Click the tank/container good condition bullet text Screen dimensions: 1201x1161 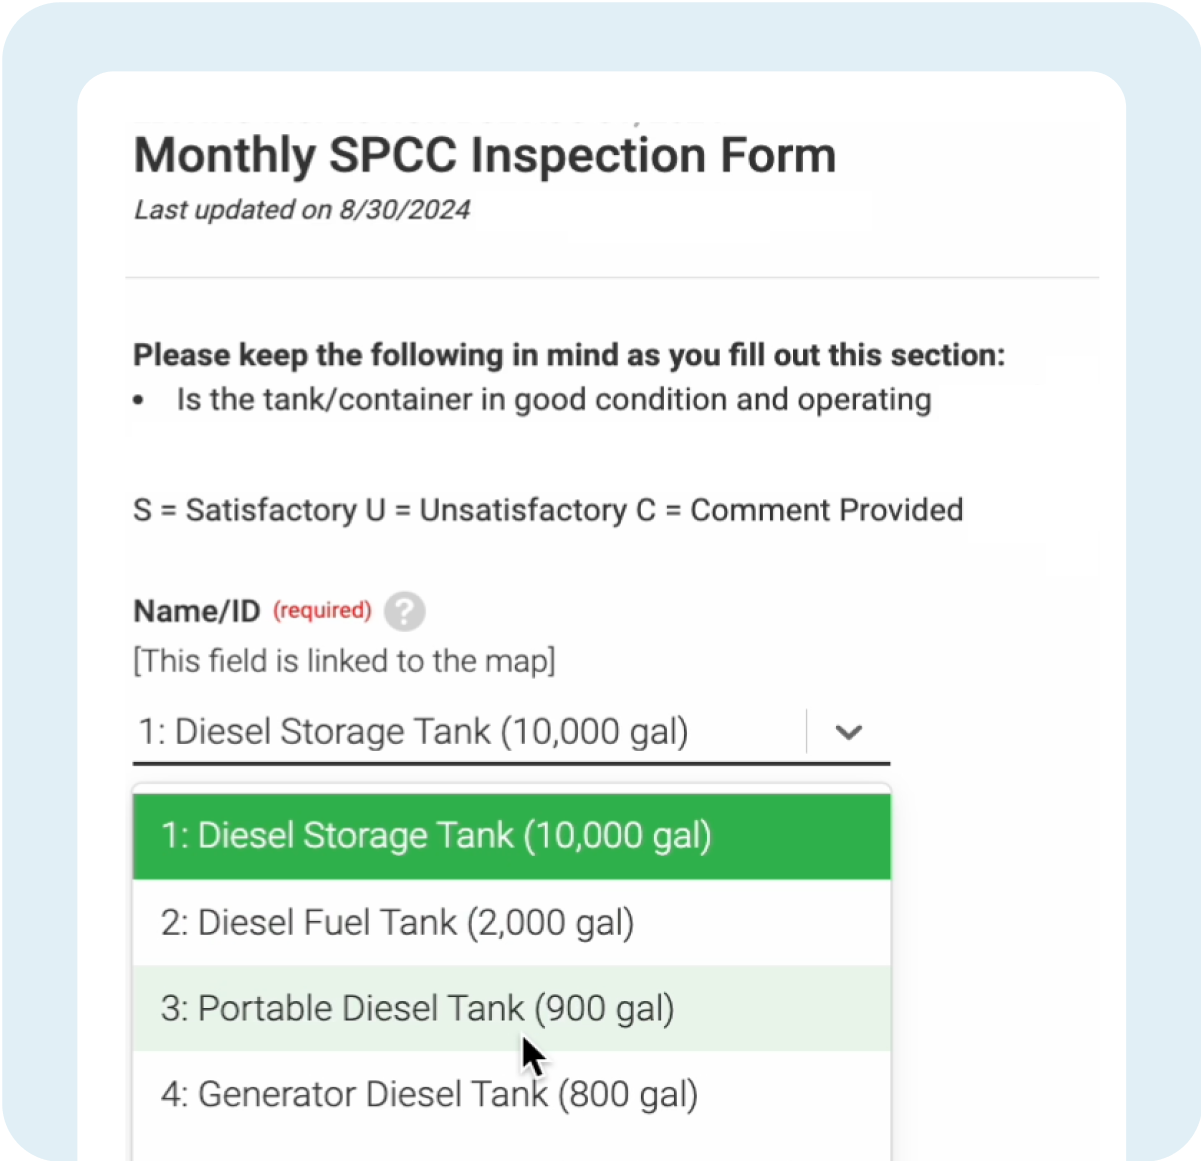pyautogui.click(x=553, y=400)
